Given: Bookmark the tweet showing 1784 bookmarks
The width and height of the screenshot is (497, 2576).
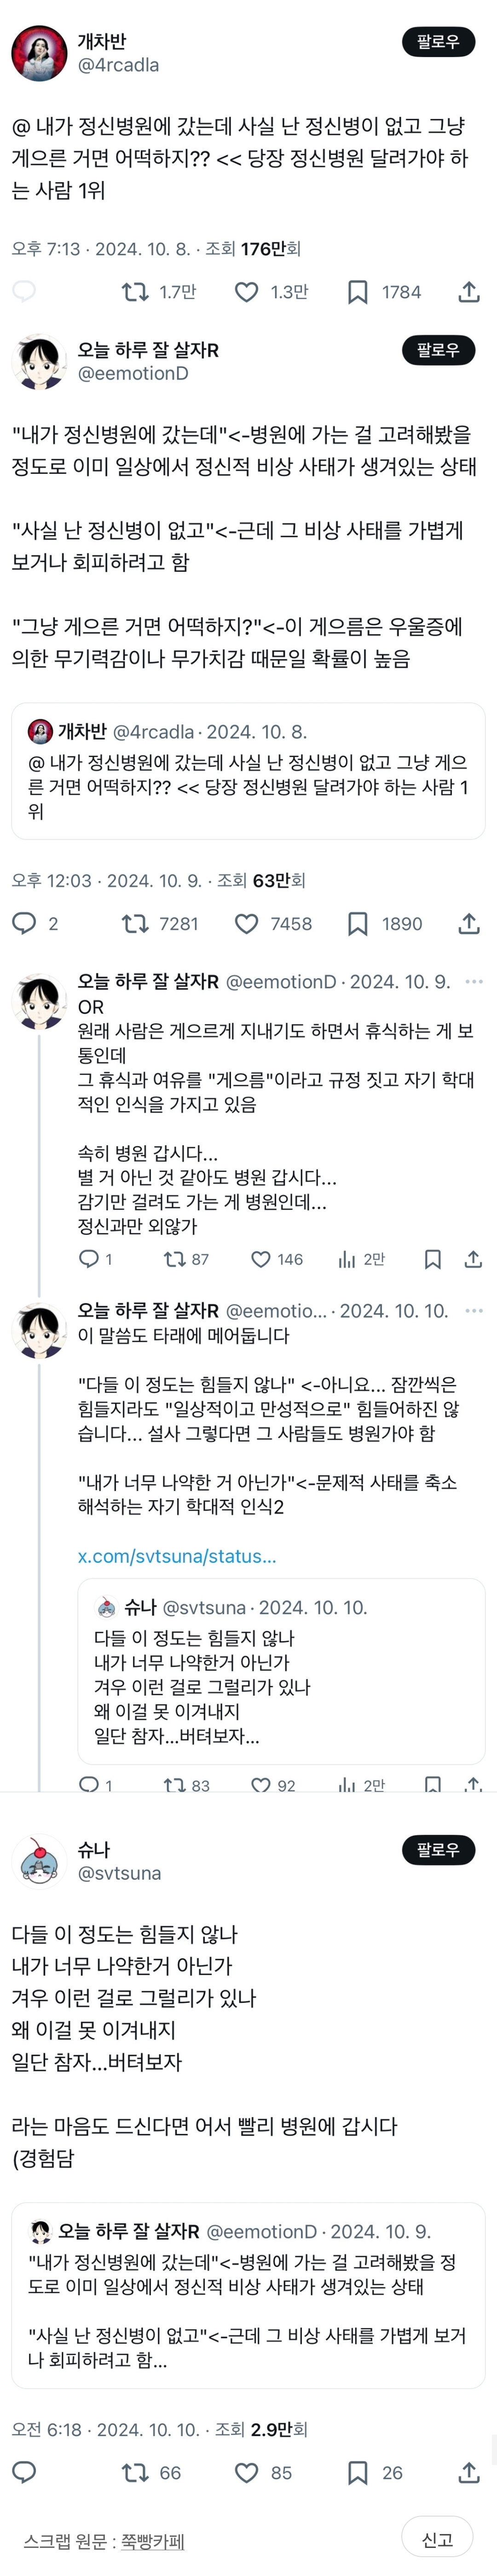Looking at the screenshot, I should coord(357,292).
